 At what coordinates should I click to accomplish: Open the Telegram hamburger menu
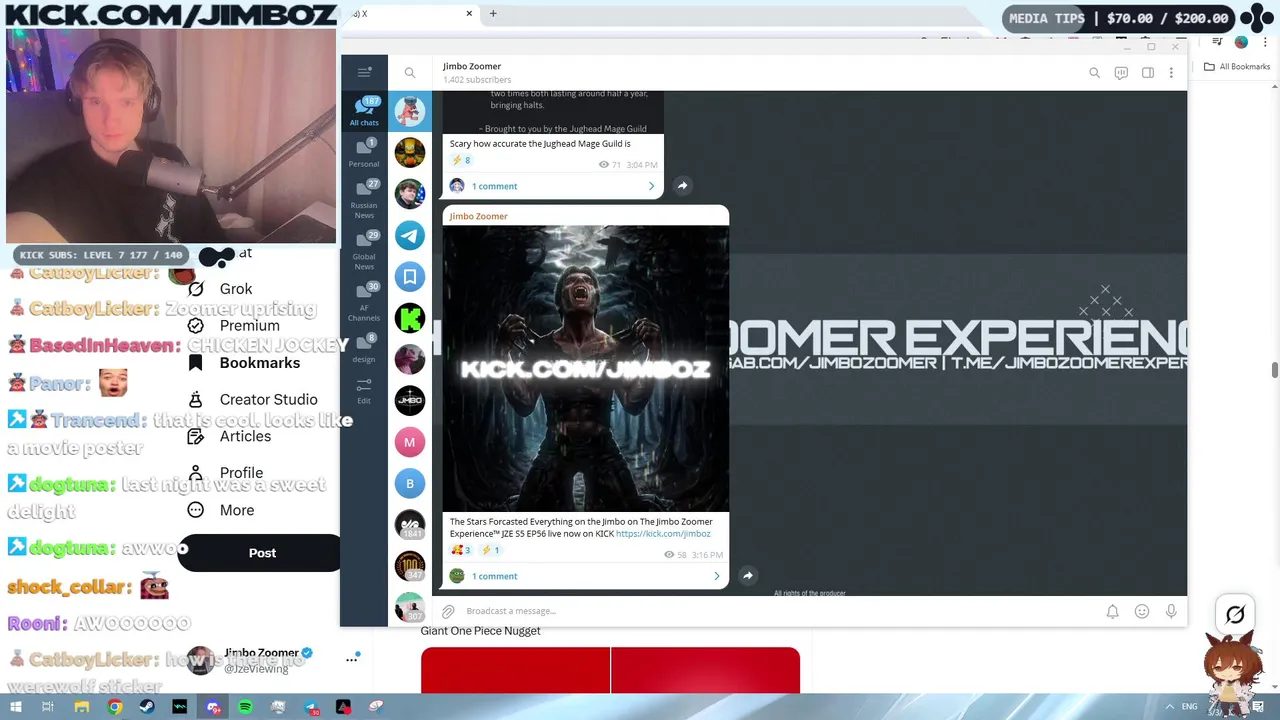click(x=364, y=72)
